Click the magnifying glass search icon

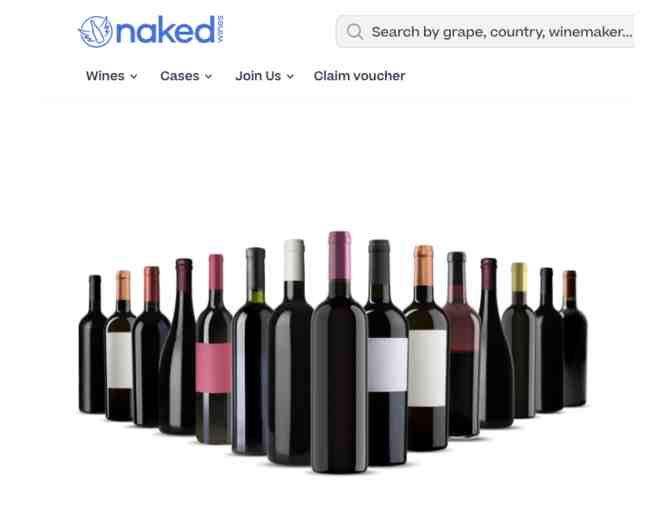(355, 32)
